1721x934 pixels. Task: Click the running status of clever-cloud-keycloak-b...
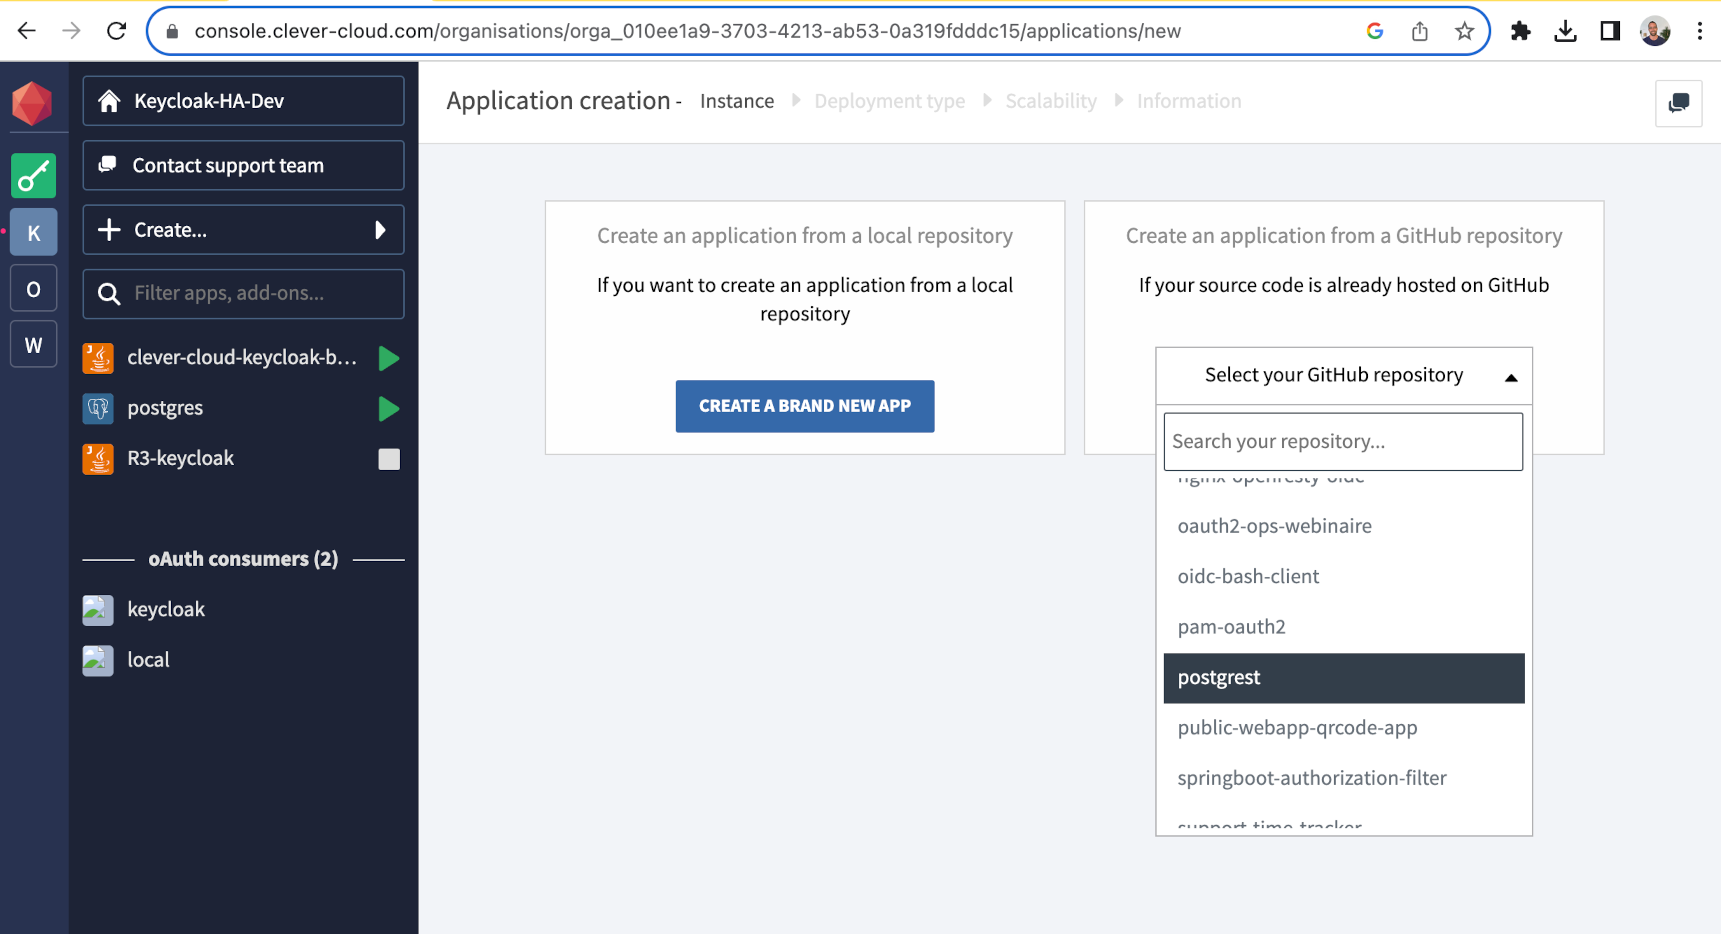coord(389,358)
